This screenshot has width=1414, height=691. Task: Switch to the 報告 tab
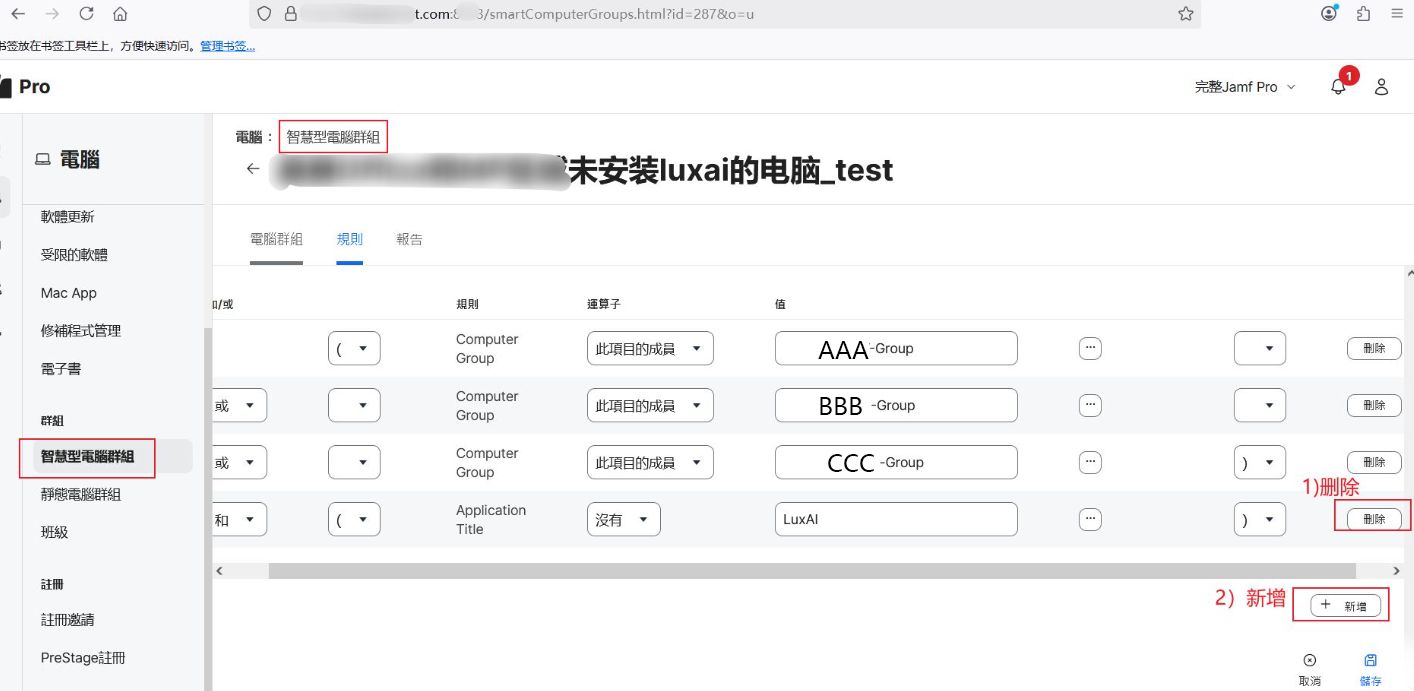pos(409,239)
